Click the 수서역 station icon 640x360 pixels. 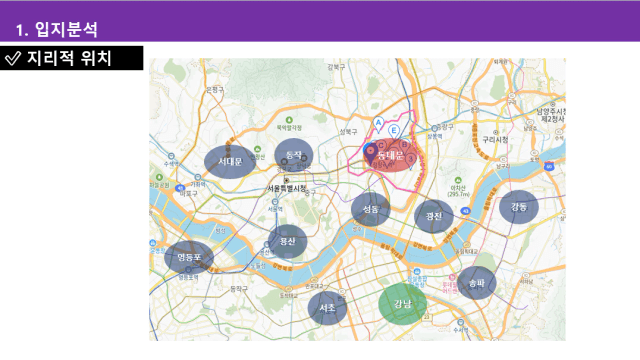coord(460,322)
